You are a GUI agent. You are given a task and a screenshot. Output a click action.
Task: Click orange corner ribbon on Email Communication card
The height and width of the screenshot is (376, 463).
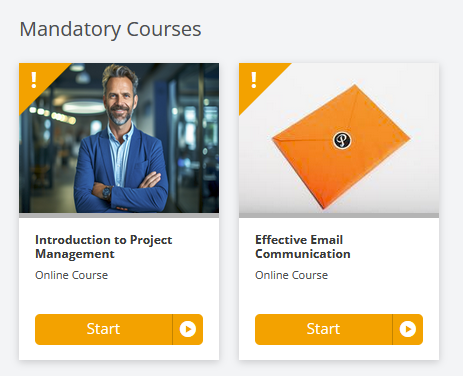[x=256, y=80]
